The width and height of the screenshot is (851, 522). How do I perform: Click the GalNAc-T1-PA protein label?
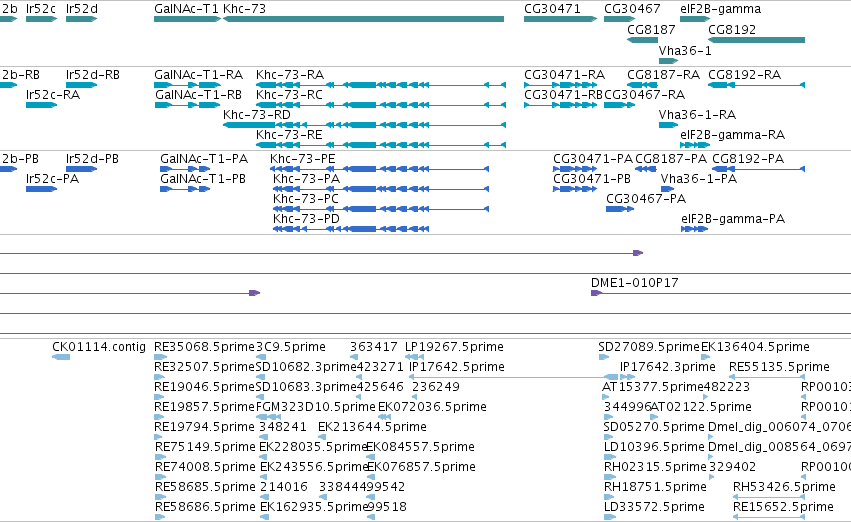(x=204, y=158)
